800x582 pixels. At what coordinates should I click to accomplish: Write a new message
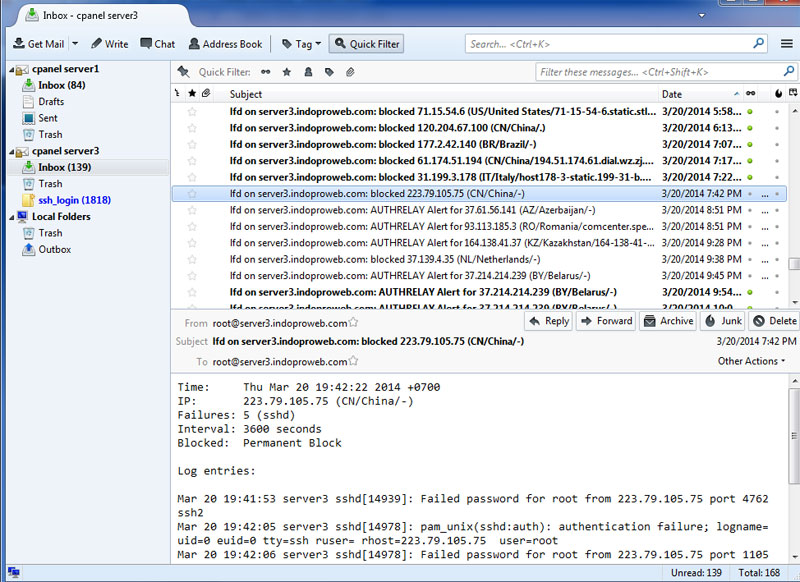point(109,44)
